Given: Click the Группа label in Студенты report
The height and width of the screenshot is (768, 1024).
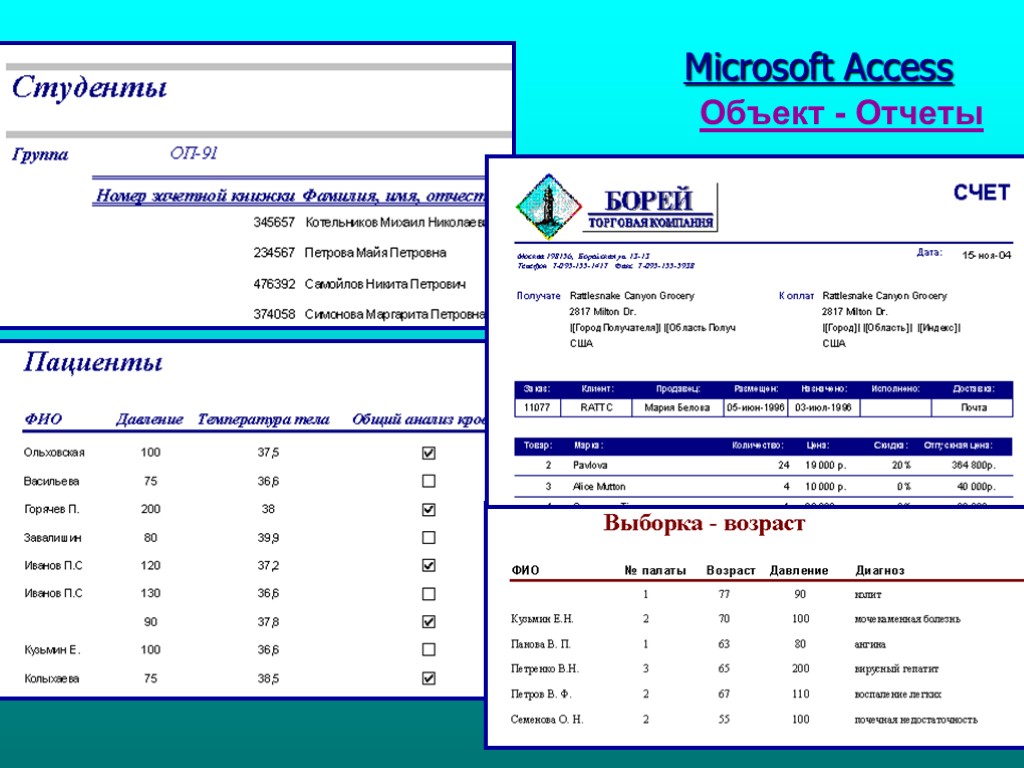Looking at the screenshot, I should (40, 155).
